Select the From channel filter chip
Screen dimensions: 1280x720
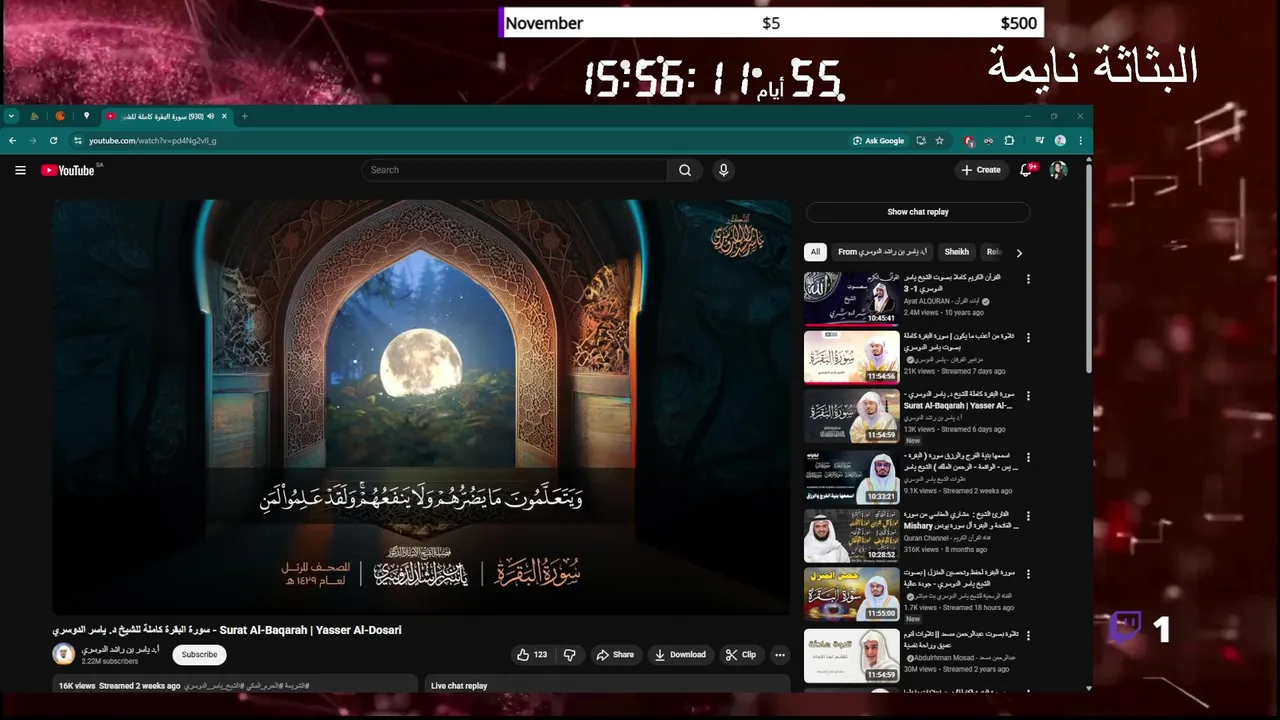883,252
